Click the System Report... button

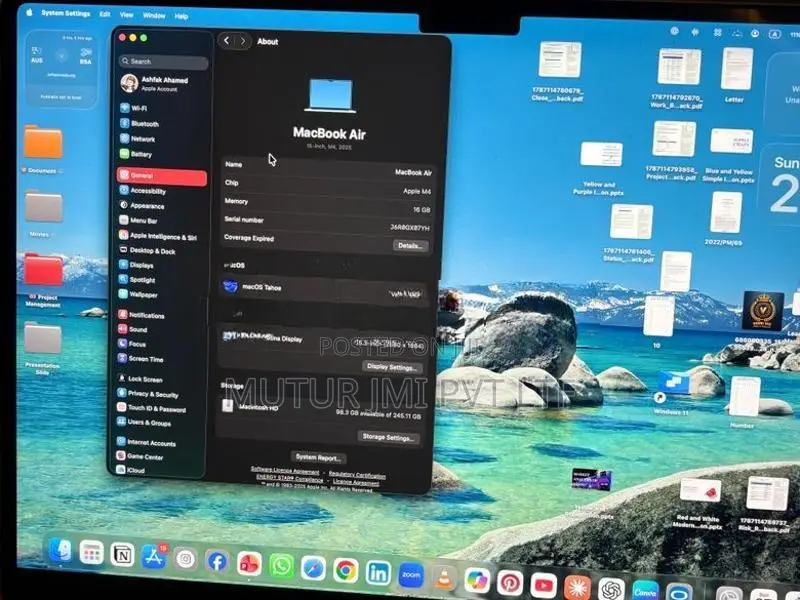tap(318, 458)
